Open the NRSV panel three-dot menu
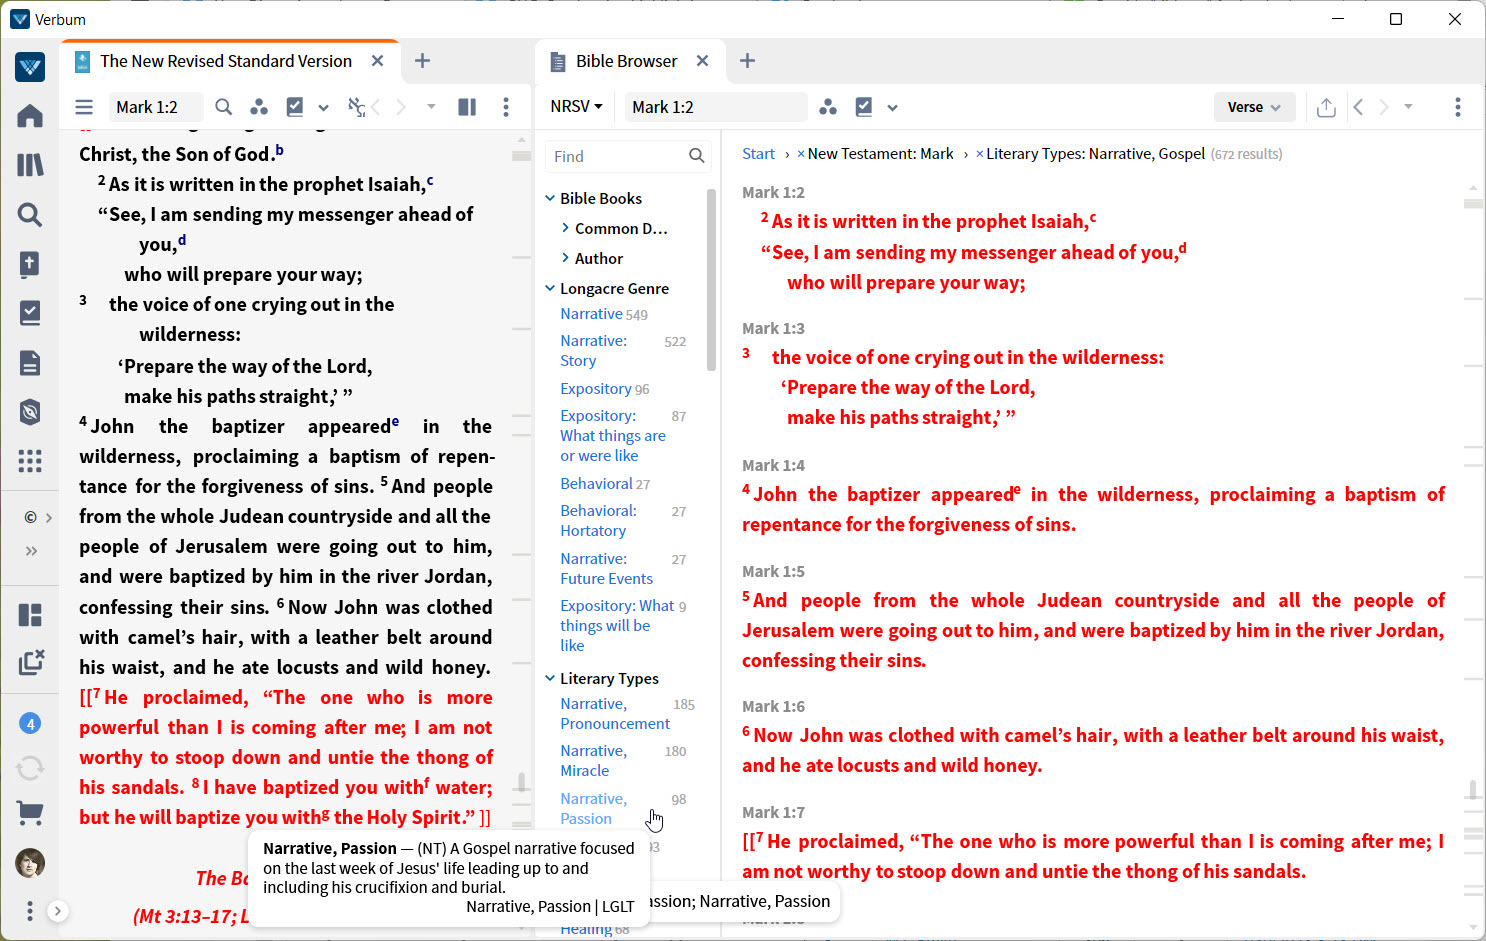The width and height of the screenshot is (1486, 941). 506,107
